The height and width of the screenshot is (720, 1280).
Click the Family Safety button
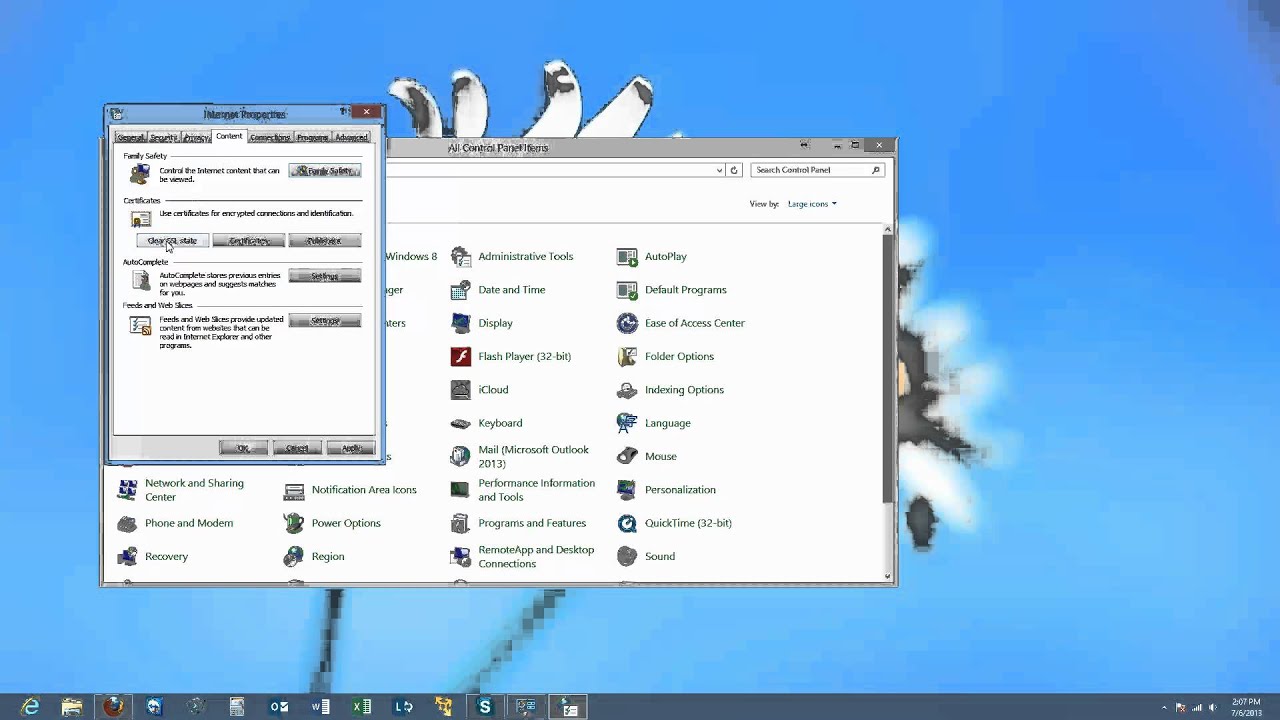click(325, 171)
